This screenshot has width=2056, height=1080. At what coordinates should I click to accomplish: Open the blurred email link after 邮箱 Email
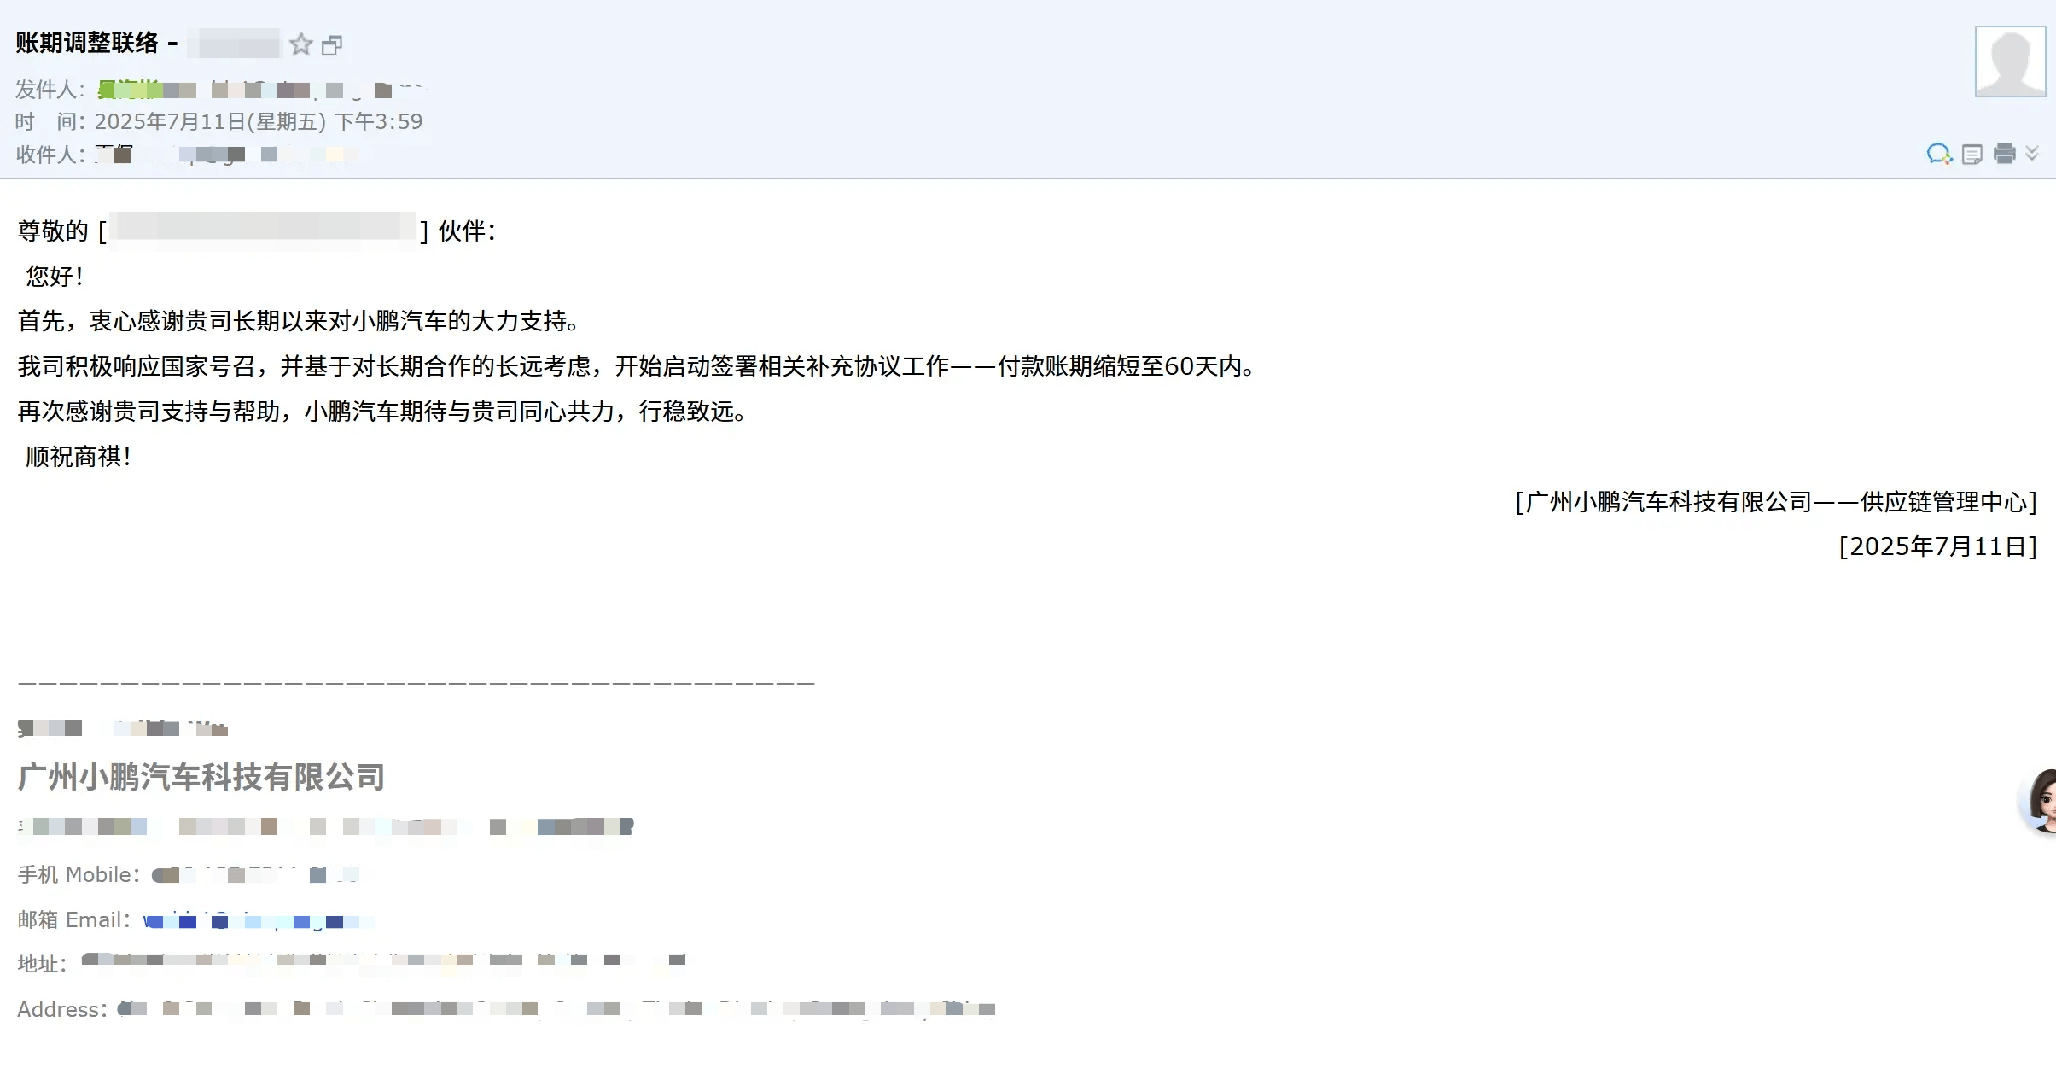coord(258,920)
